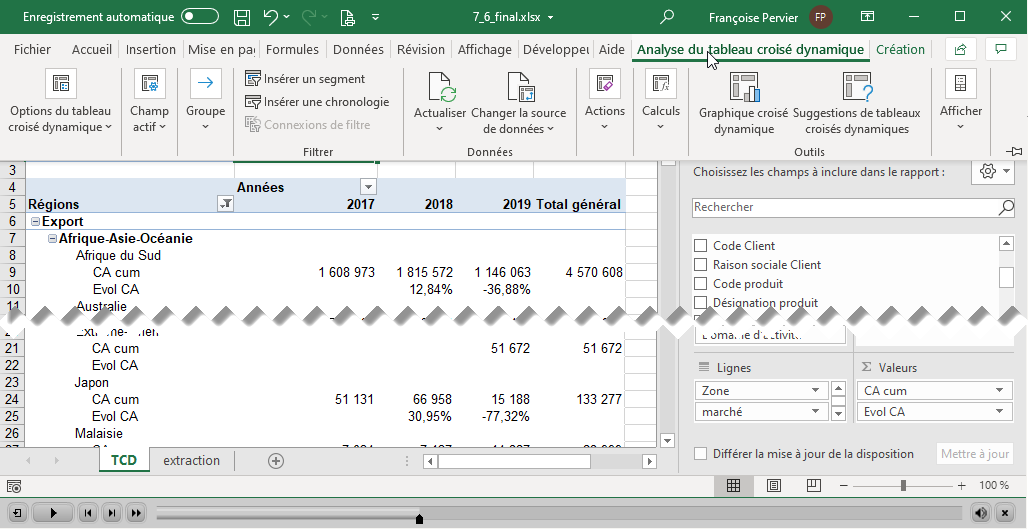Click the zoom slider handle

(x=903, y=485)
